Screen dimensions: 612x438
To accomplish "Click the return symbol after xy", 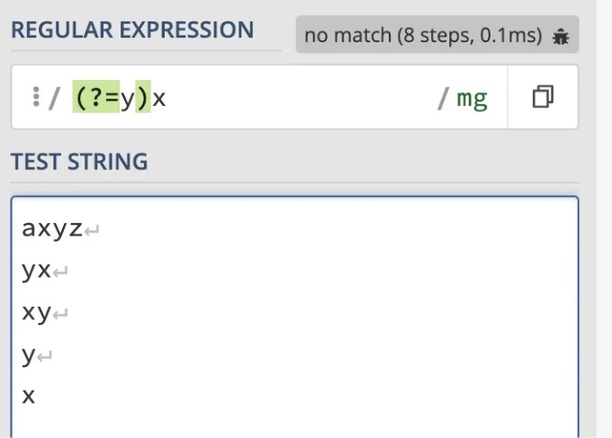I will [60, 314].
